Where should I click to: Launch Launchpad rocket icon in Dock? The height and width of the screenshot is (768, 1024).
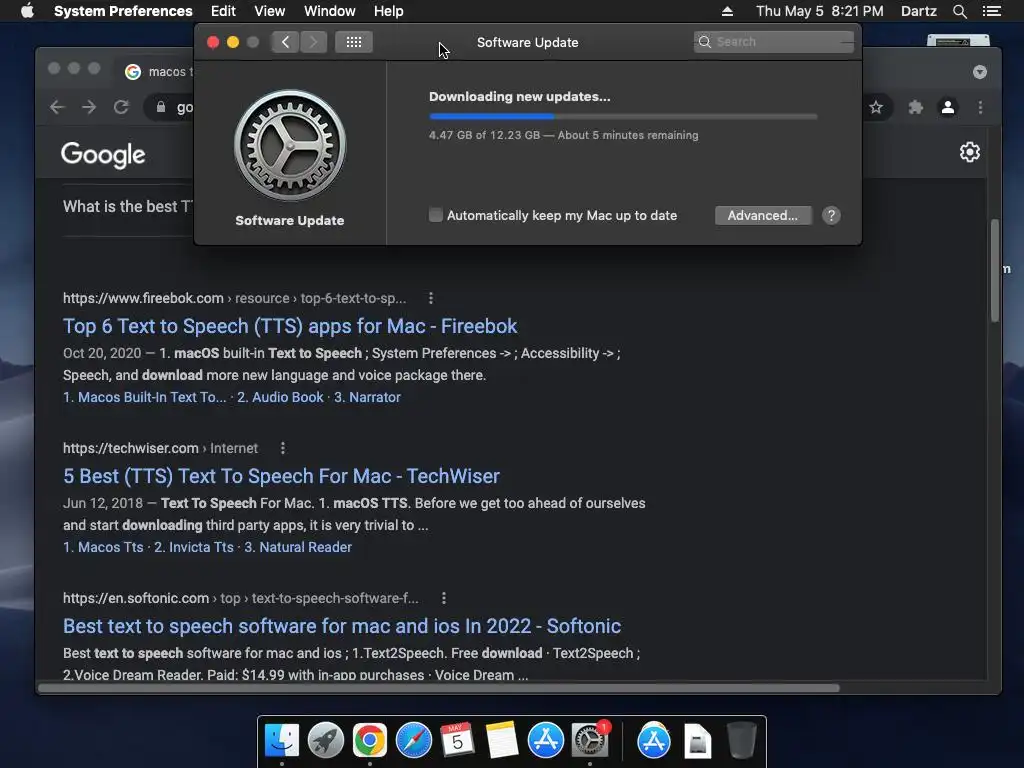[x=326, y=740]
